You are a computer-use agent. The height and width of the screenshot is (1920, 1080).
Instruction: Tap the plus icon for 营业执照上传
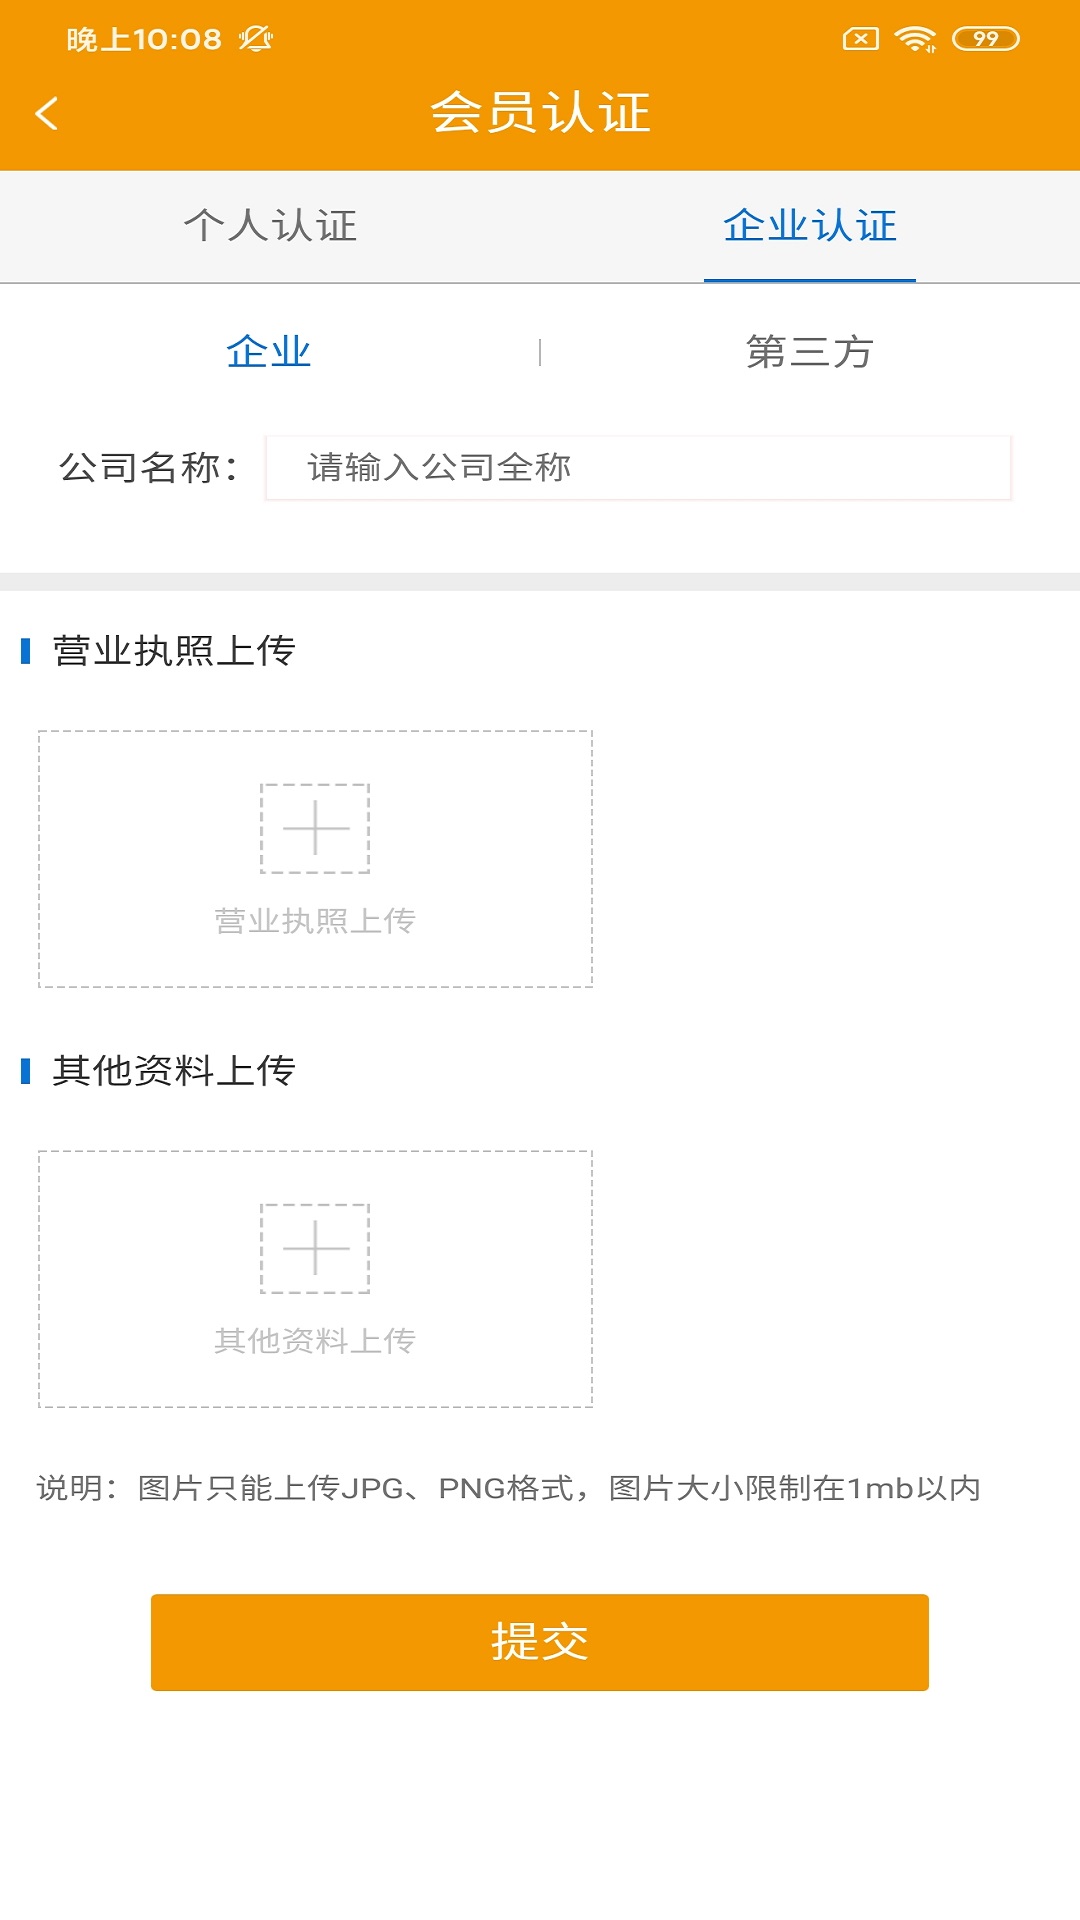click(x=315, y=828)
